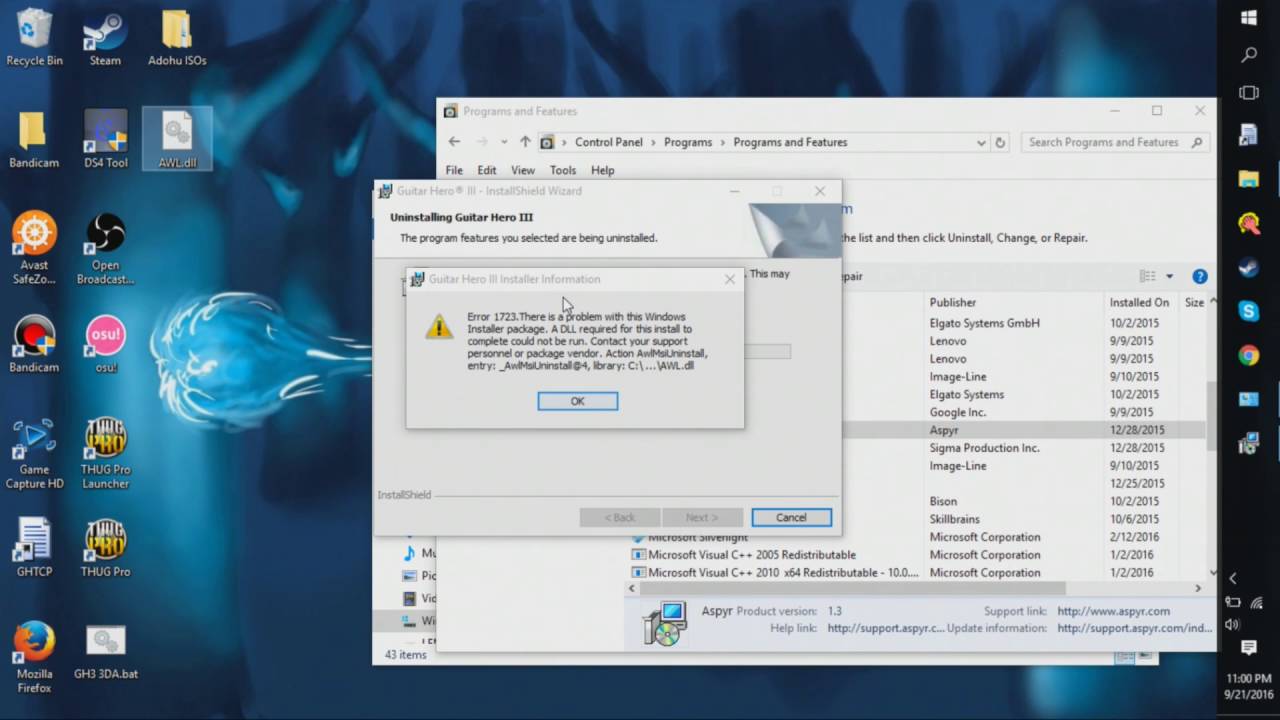Select the GHTCP desktop icon
Viewport: 1280px width, 720px height.
point(34,548)
